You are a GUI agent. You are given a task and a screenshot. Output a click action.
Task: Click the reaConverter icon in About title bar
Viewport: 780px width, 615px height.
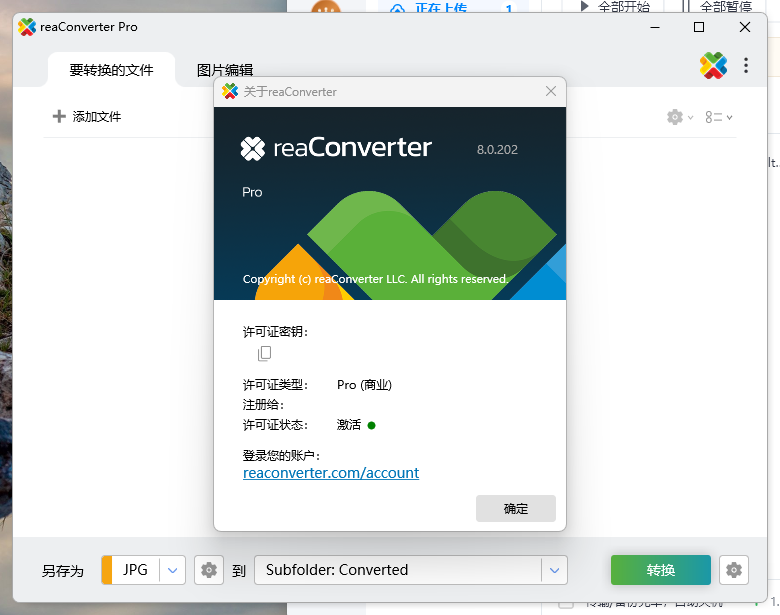coord(230,92)
